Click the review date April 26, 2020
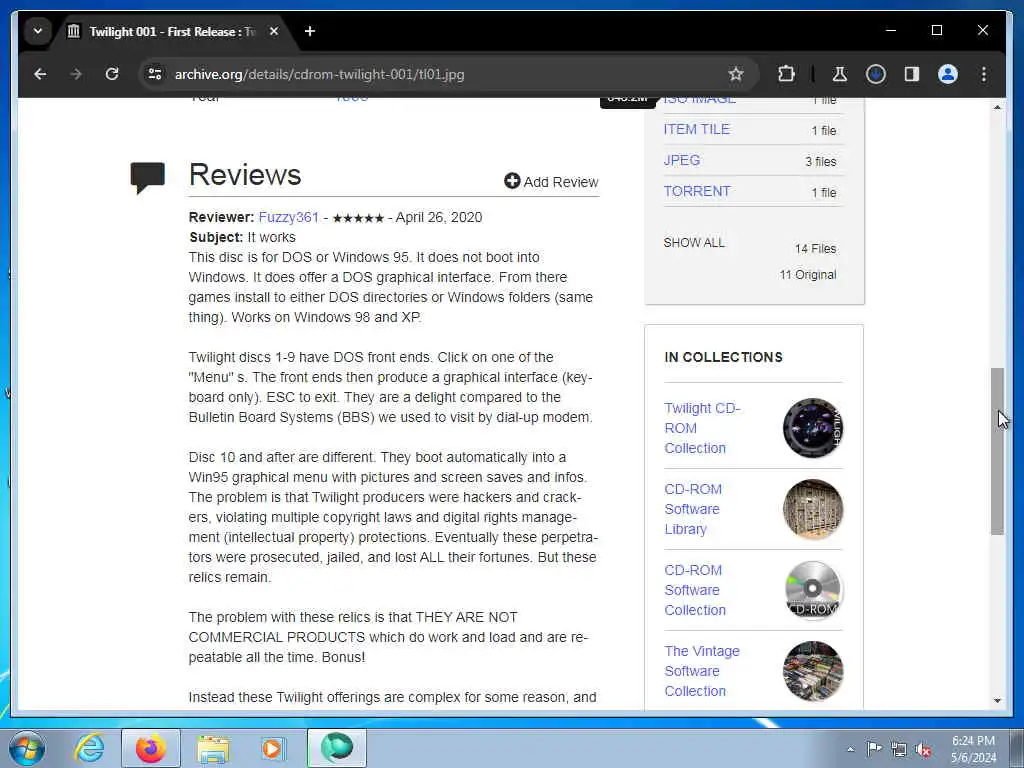The height and width of the screenshot is (768, 1024). coord(439,217)
